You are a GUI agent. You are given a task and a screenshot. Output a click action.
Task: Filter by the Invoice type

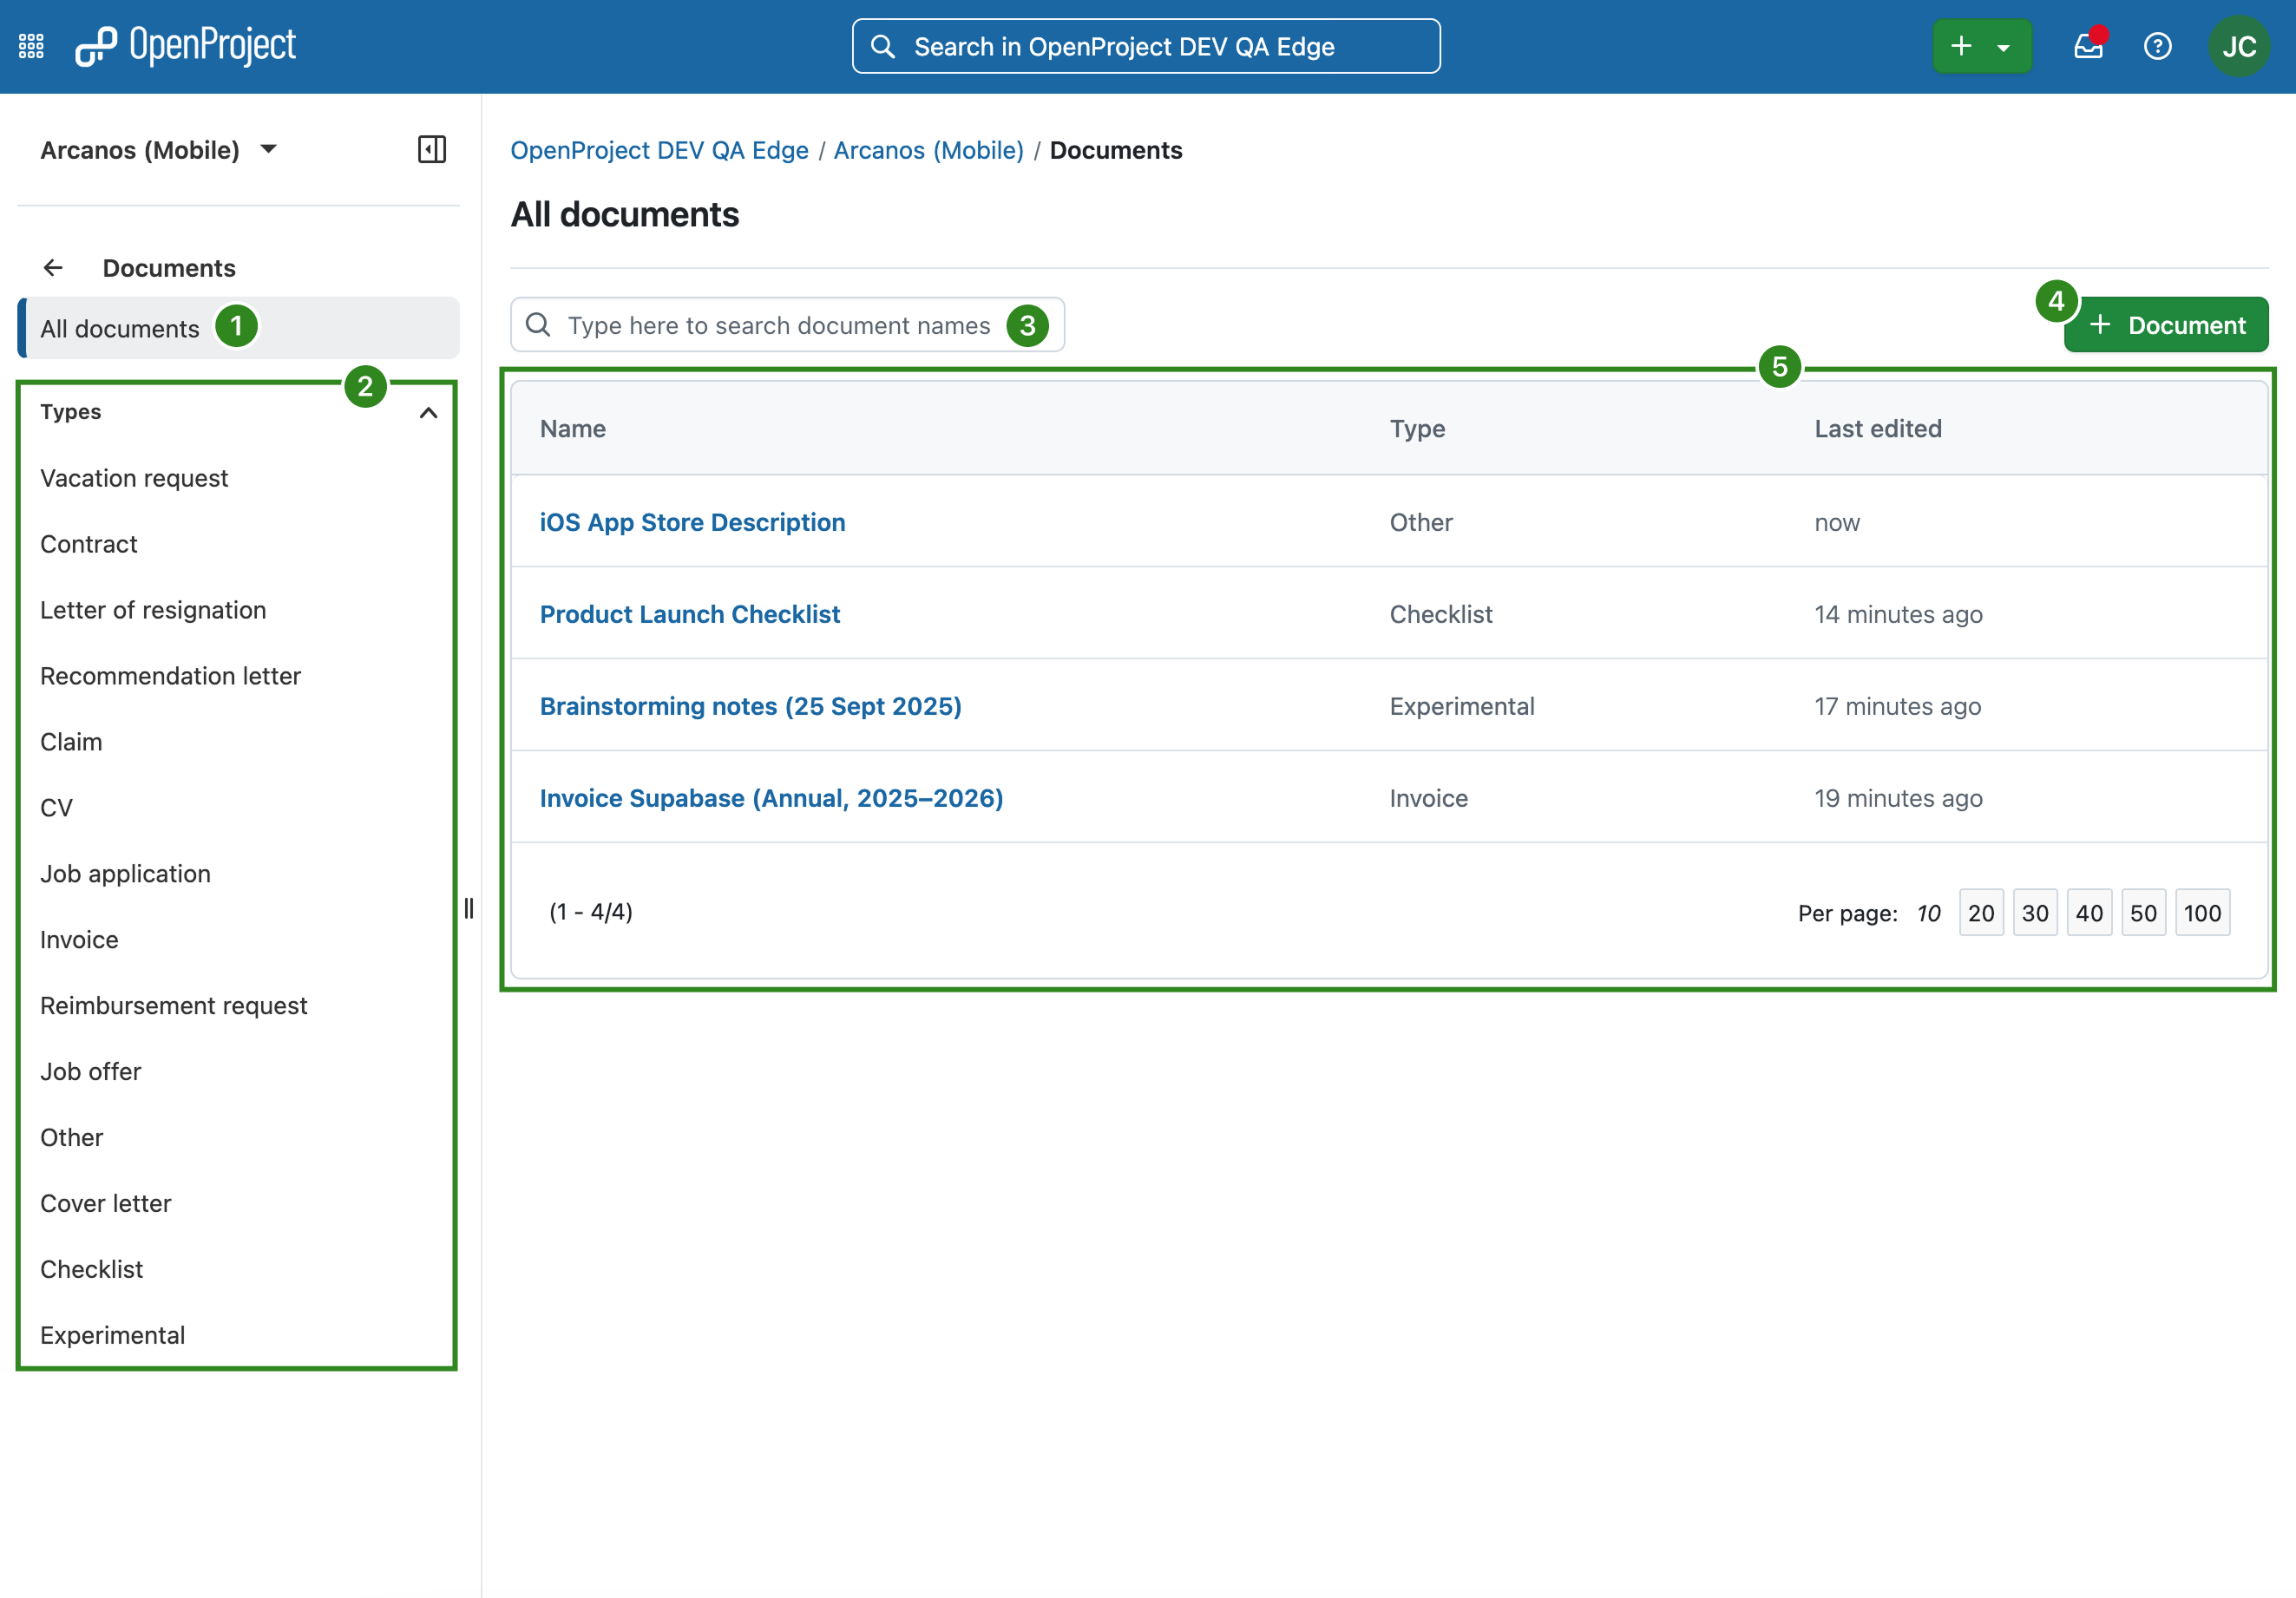pyautogui.click(x=79, y=940)
